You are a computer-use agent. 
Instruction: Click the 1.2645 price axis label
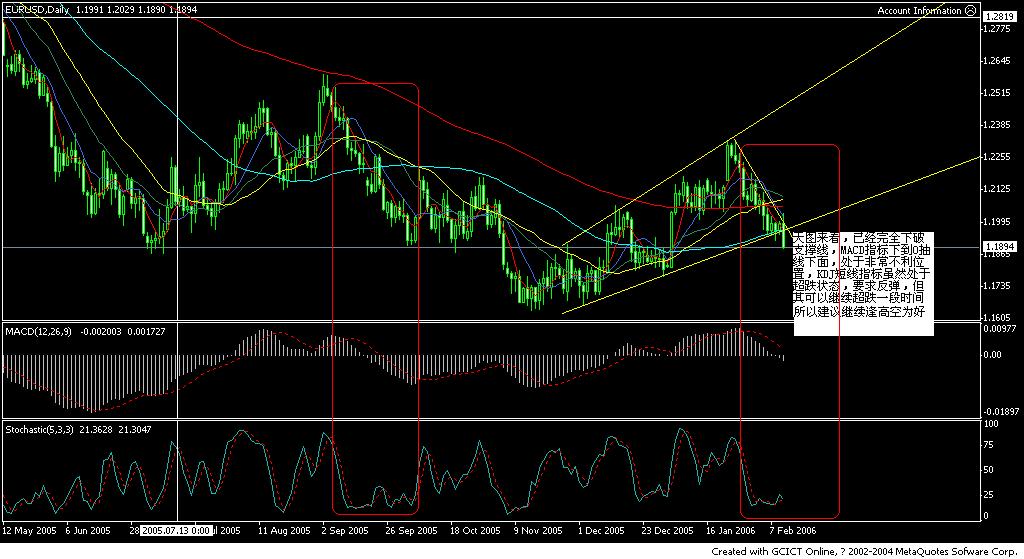coord(997,61)
